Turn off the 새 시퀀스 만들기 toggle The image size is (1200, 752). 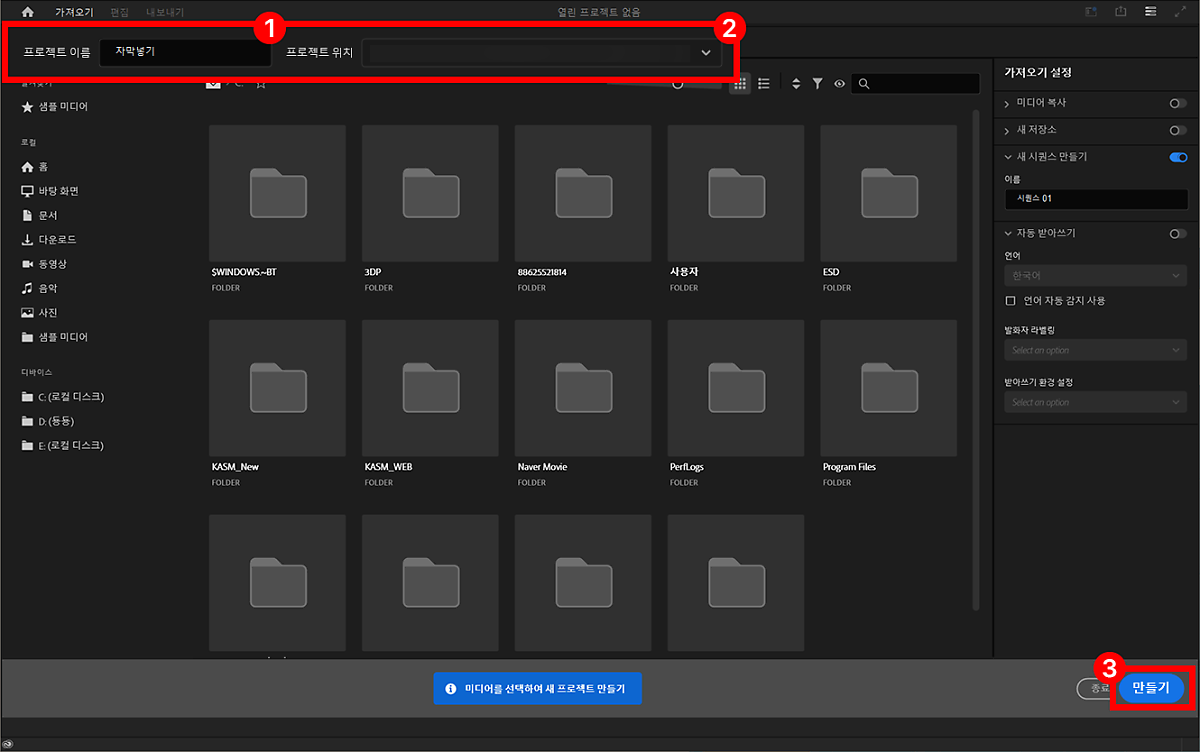pos(1178,157)
